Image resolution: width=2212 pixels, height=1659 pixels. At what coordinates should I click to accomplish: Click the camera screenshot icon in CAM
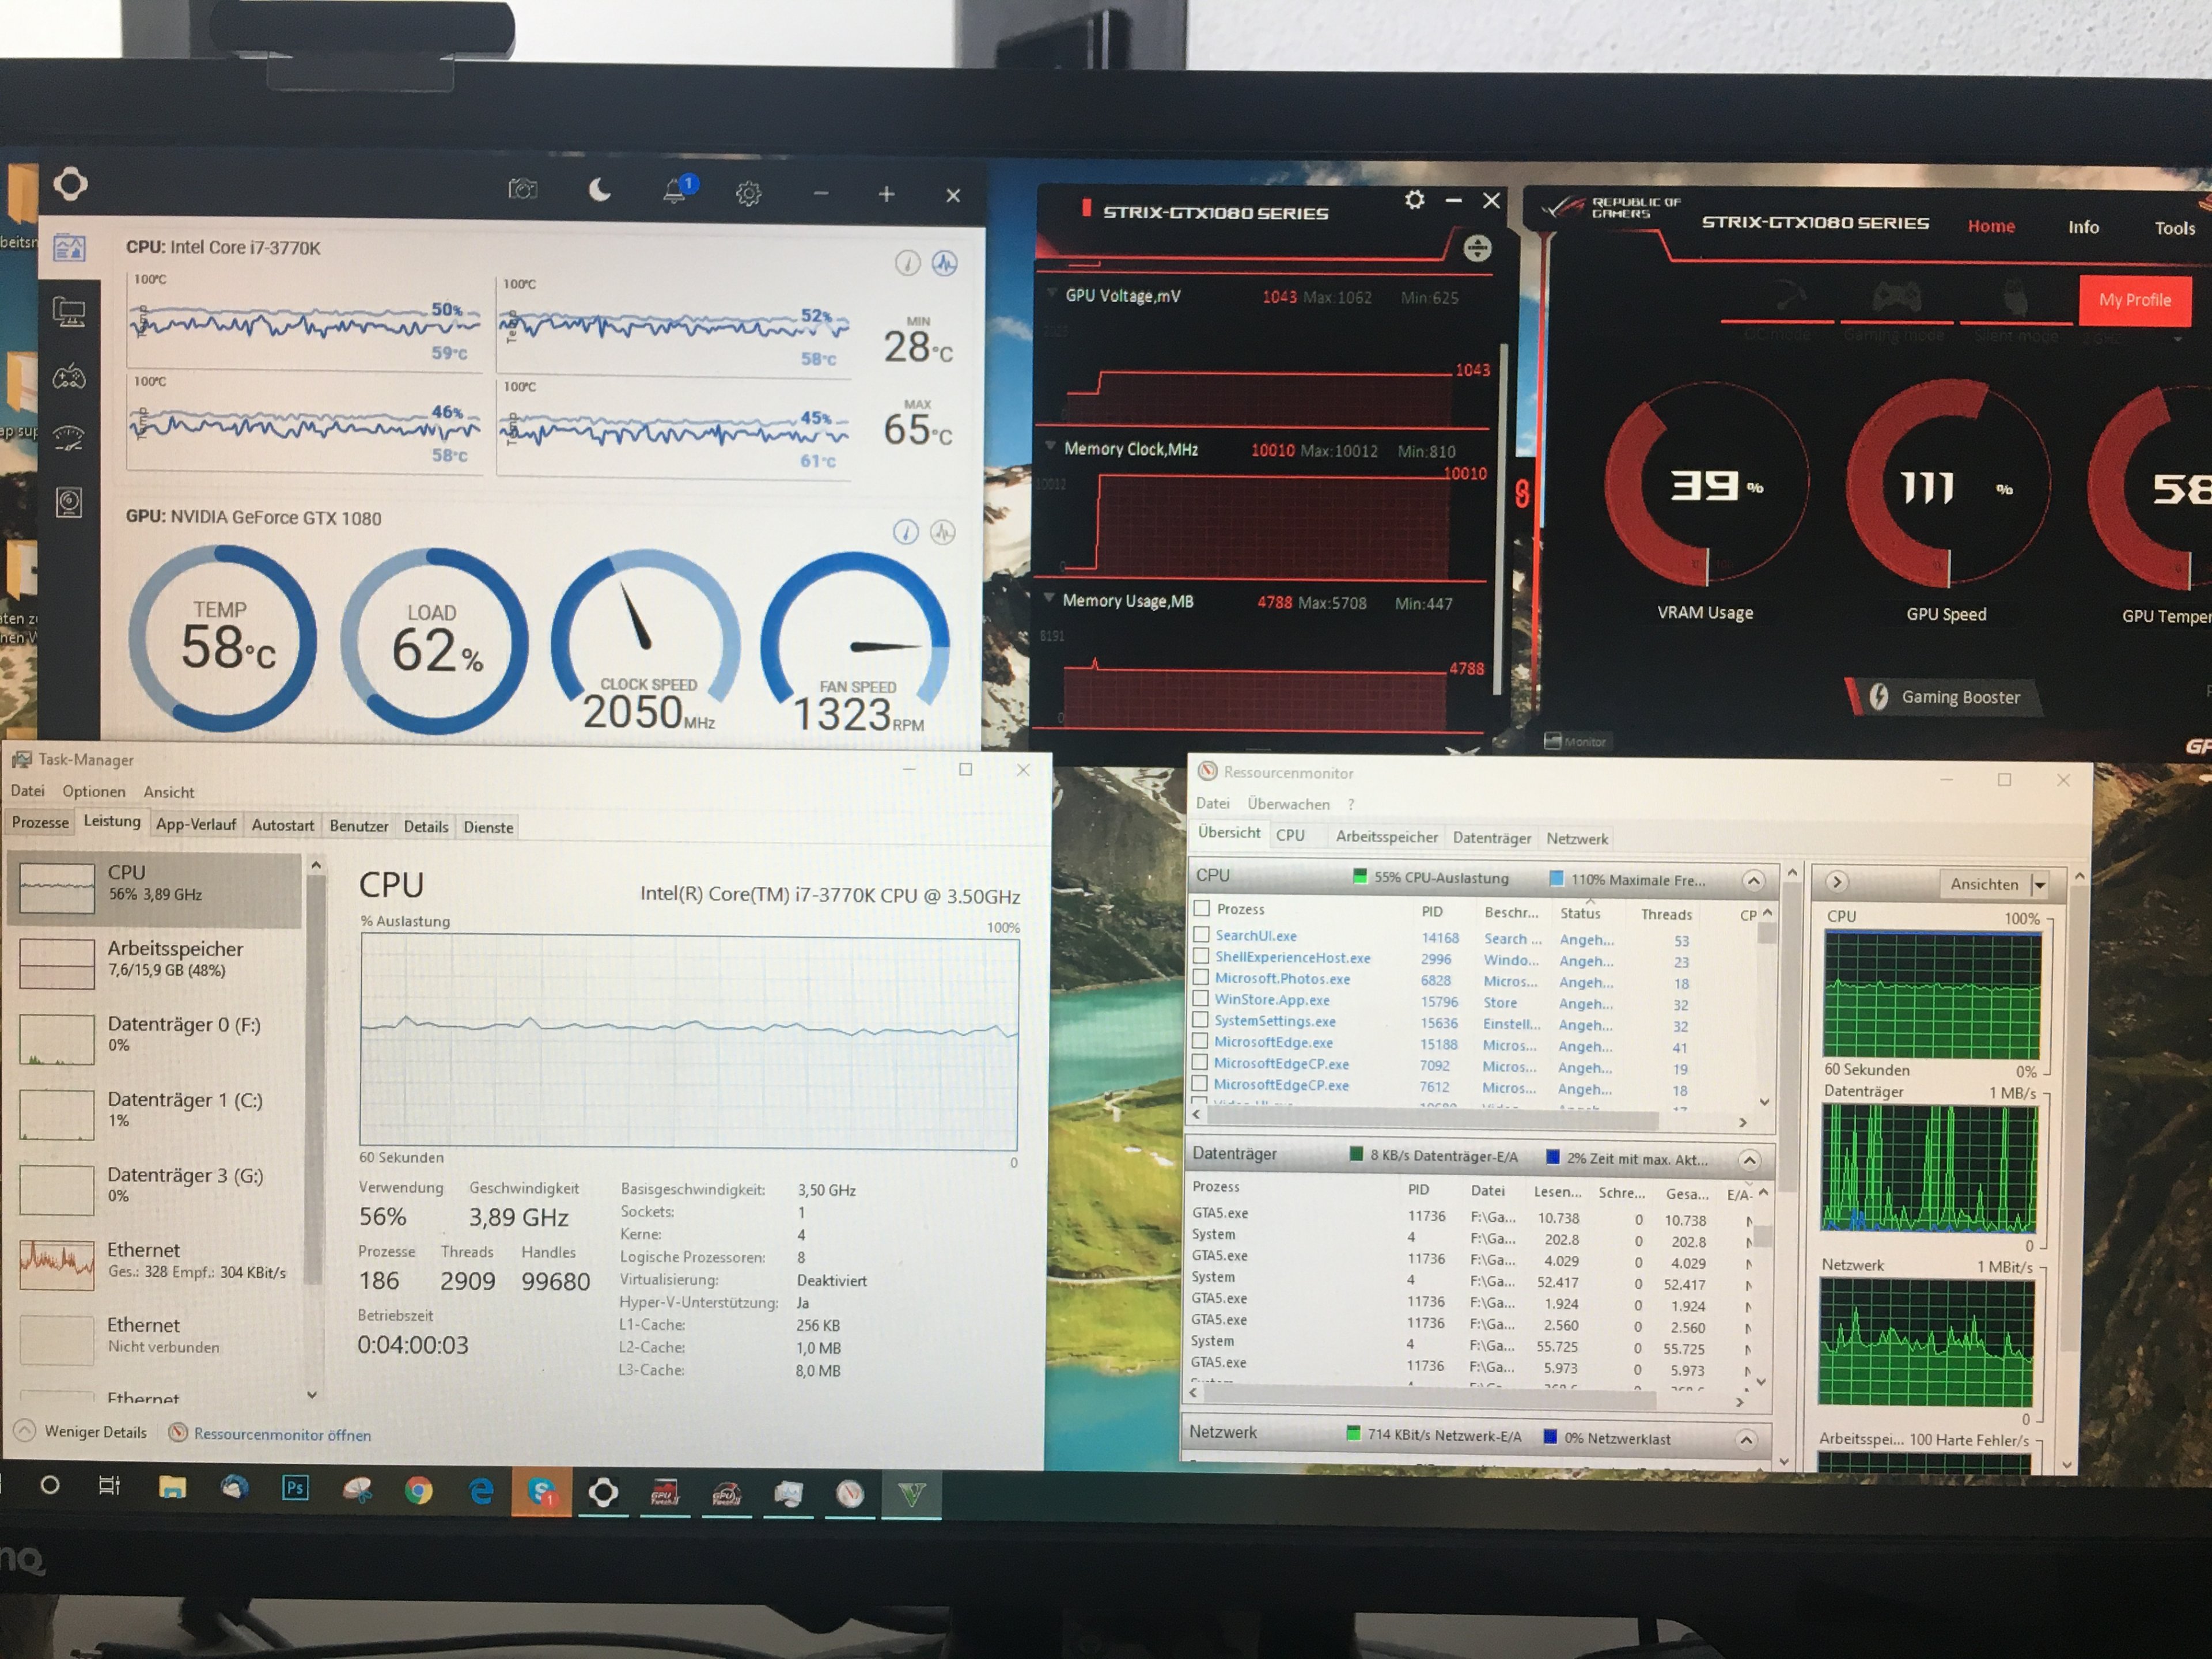(522, 189)
